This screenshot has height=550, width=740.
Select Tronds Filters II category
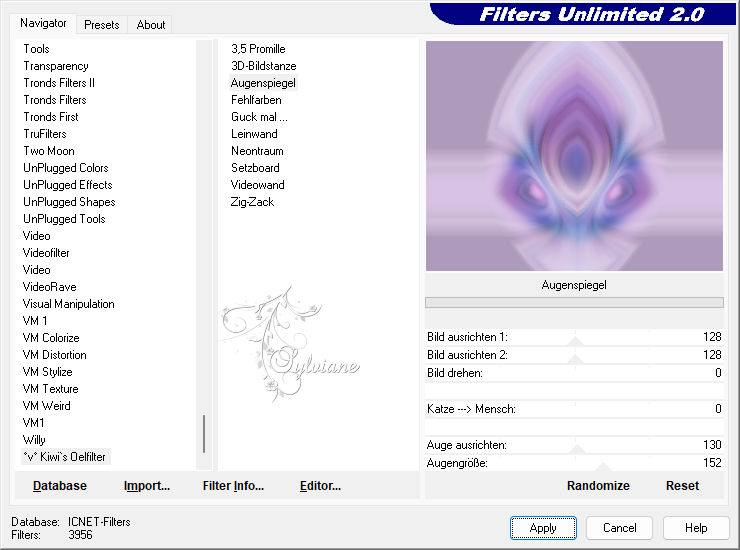point(59,83)
